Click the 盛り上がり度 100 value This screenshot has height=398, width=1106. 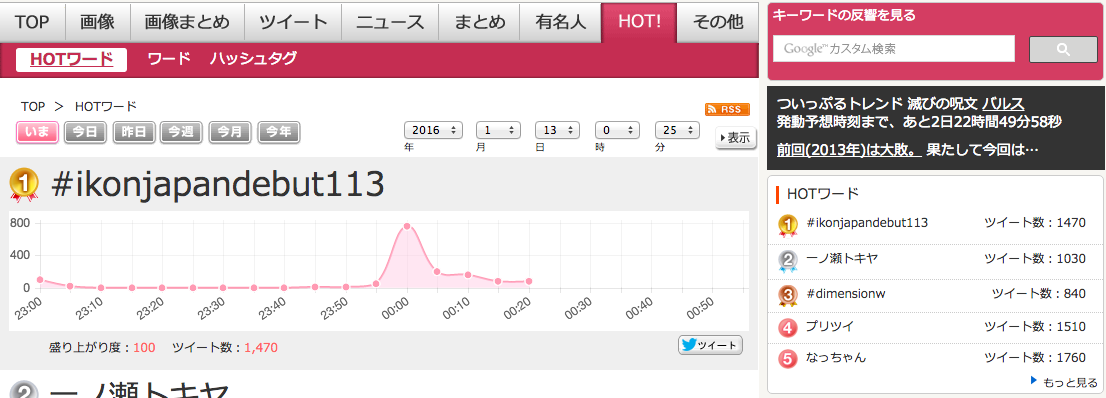[x=144, y=347]
